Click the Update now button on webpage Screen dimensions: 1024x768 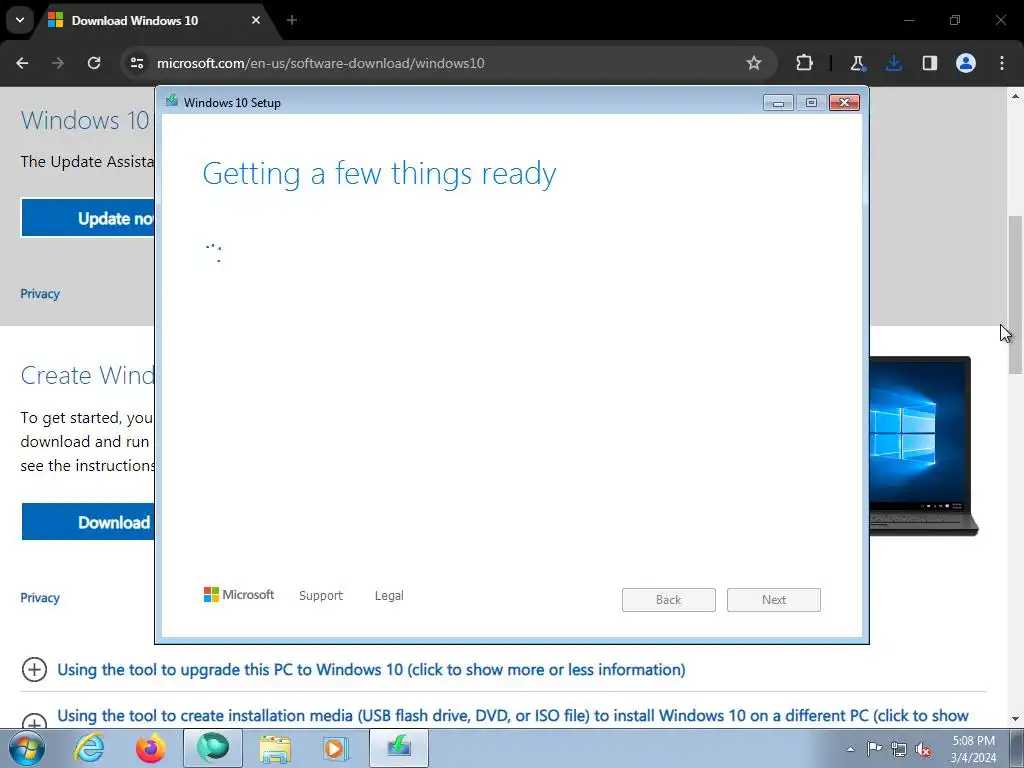click(88, 217)
